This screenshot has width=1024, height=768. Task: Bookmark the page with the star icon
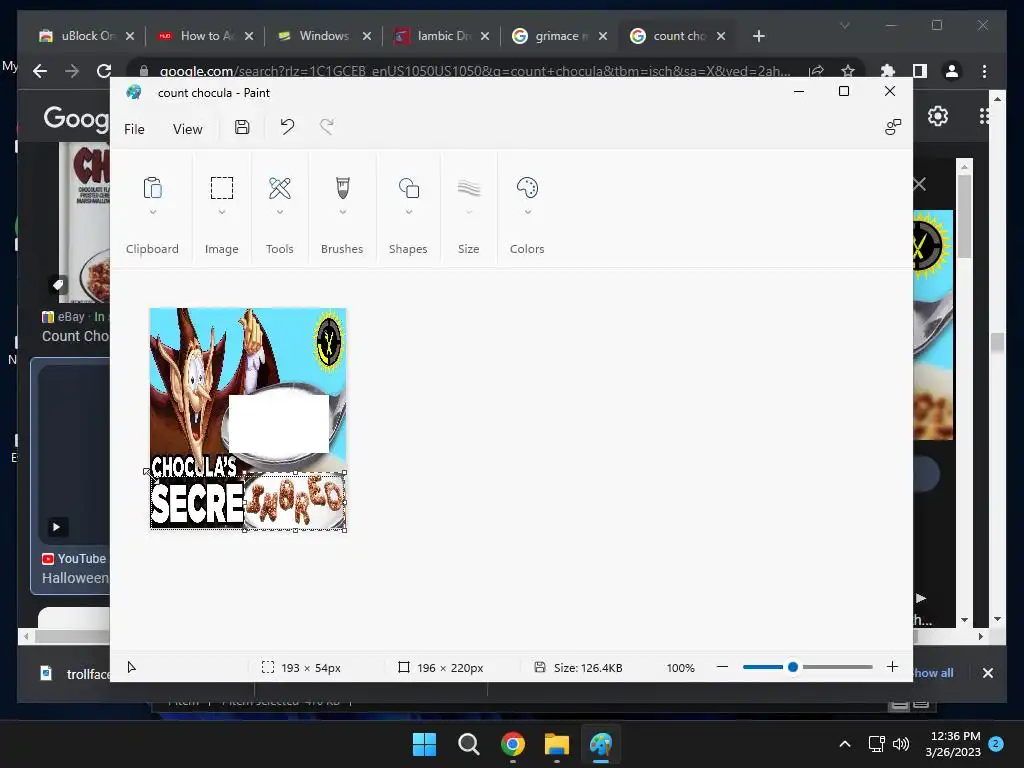(848, 71)
